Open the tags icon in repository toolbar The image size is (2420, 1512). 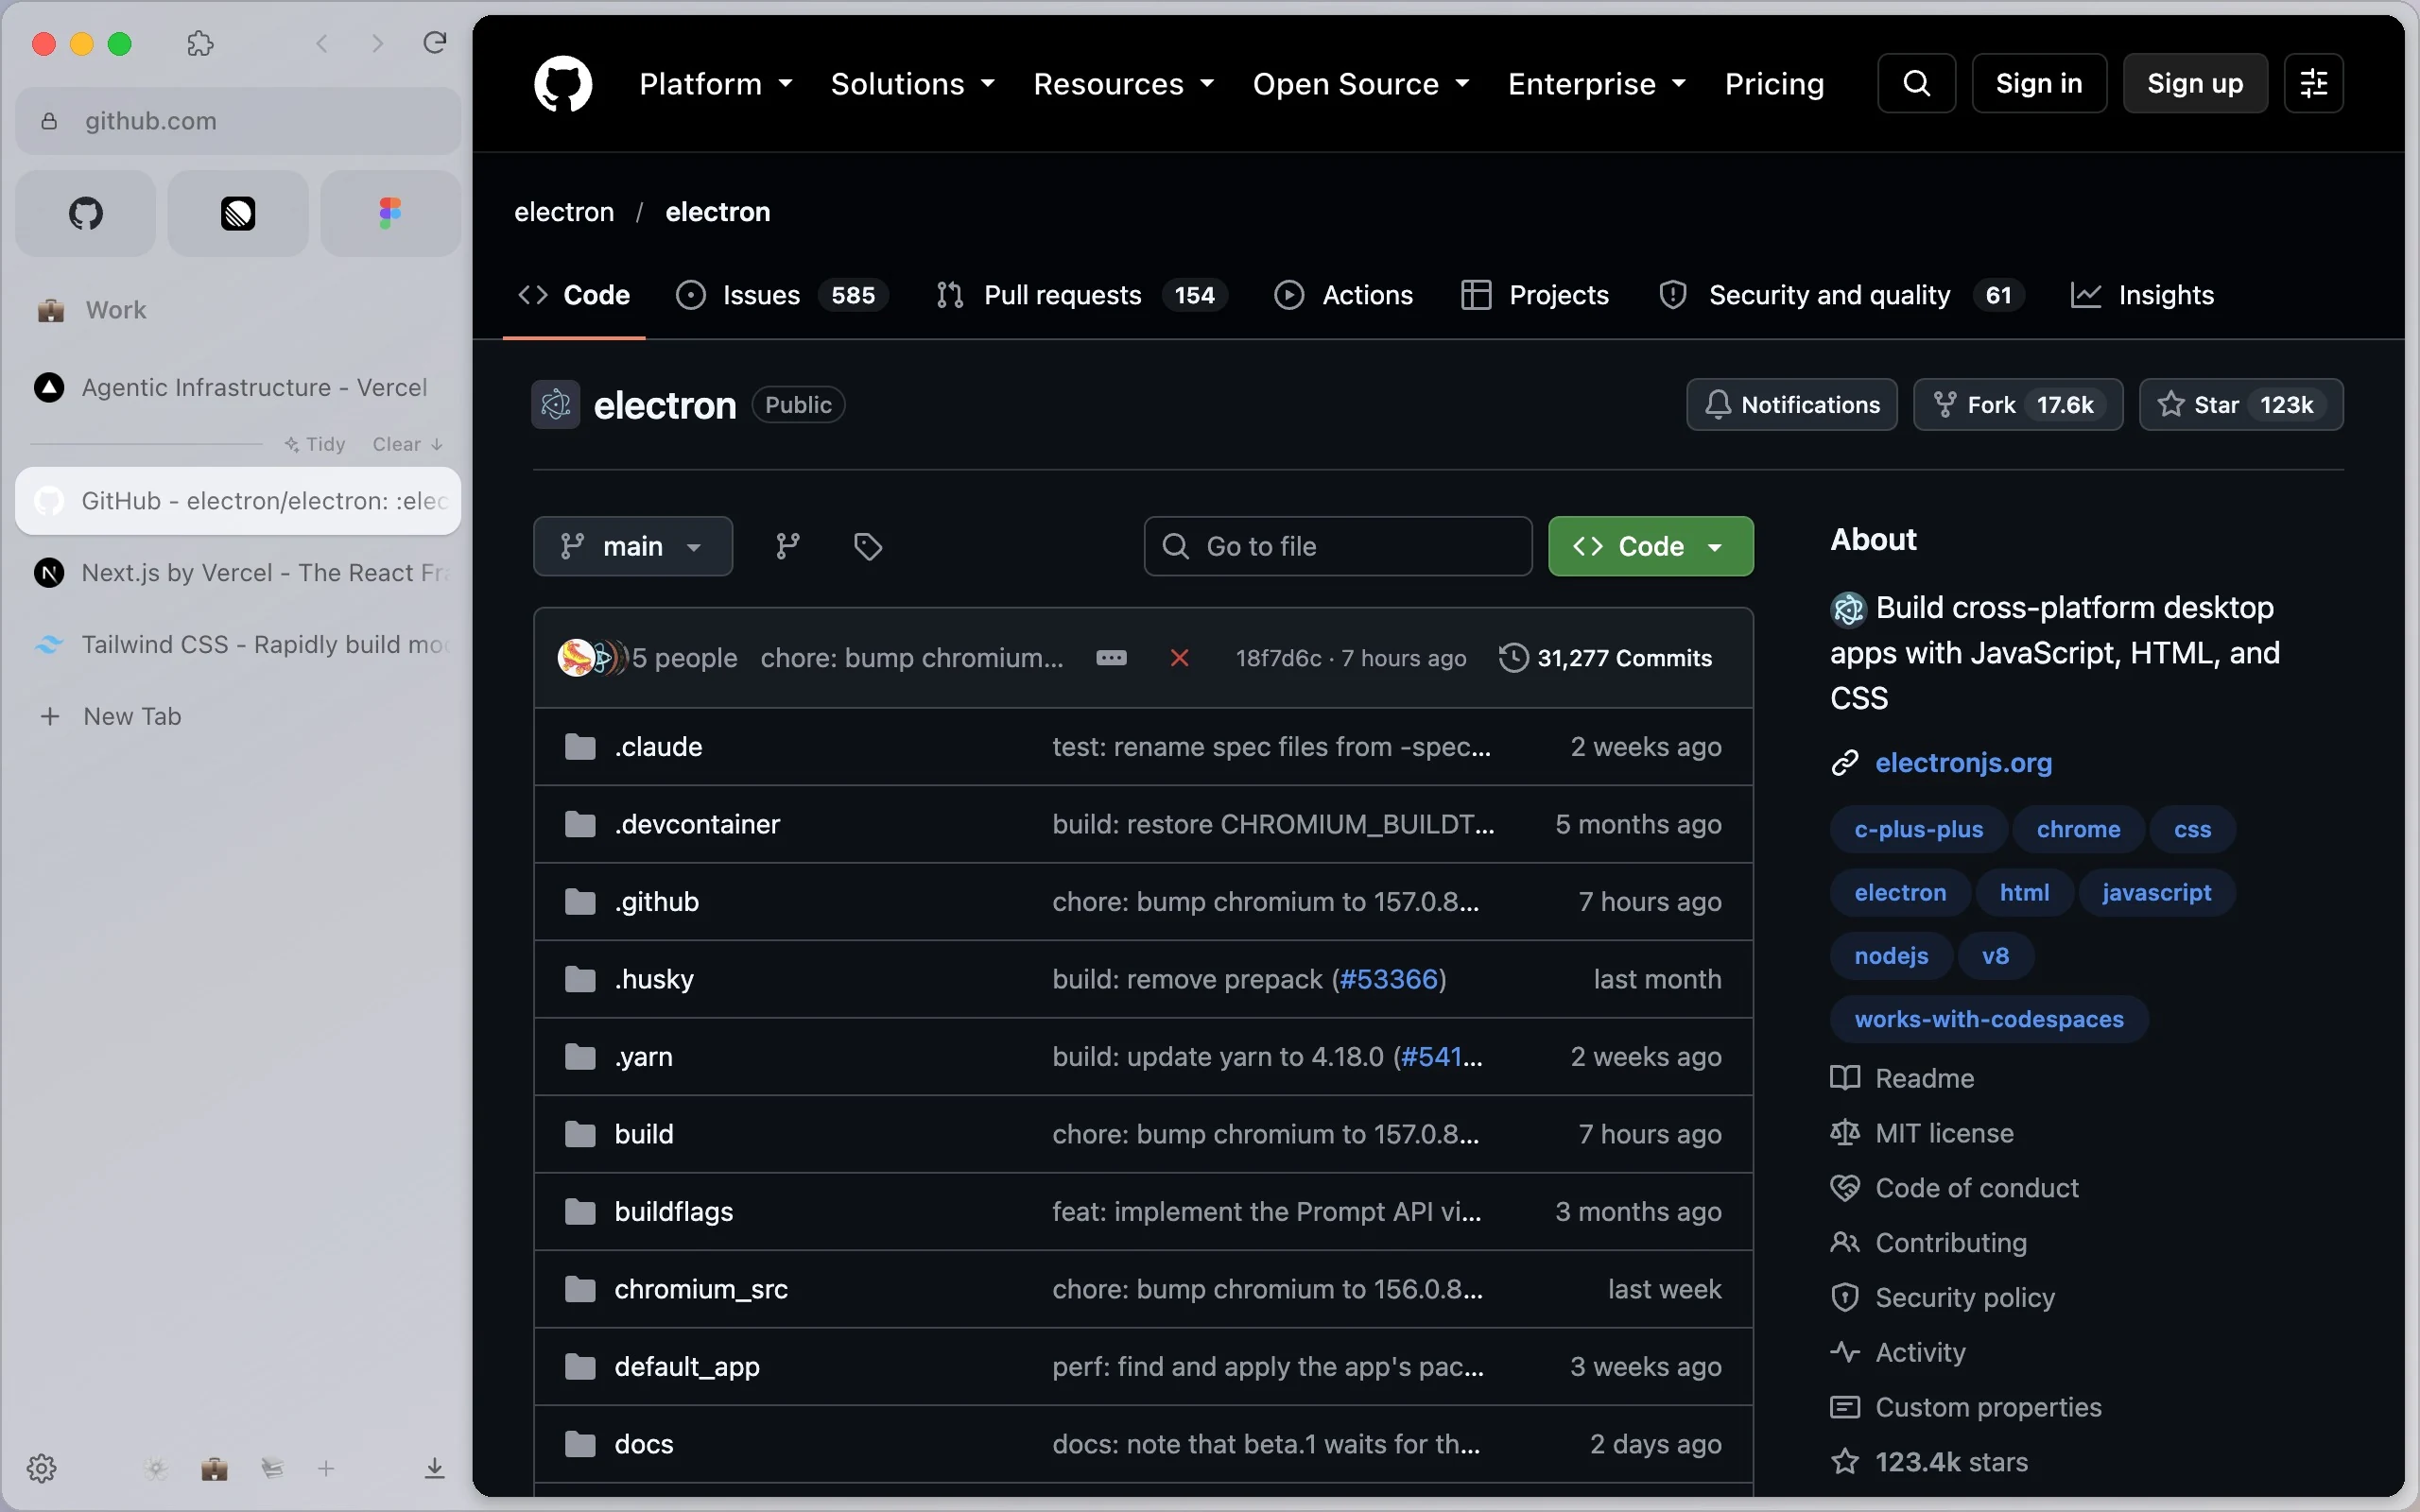click(x=867, y=546)
